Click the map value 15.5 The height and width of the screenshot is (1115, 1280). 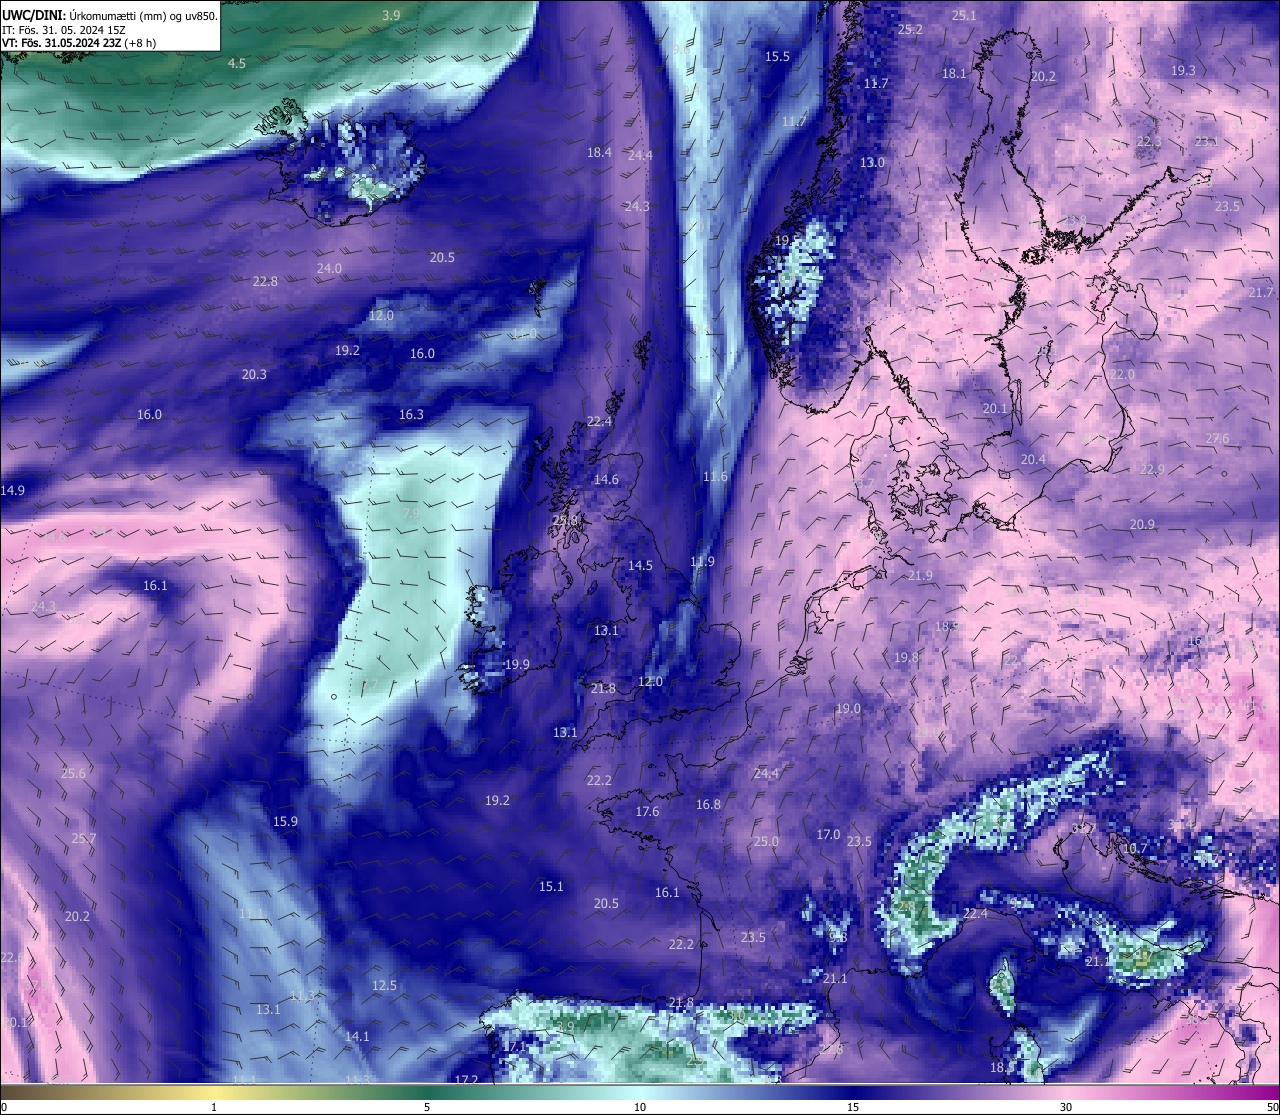click(x=777, y=57)
